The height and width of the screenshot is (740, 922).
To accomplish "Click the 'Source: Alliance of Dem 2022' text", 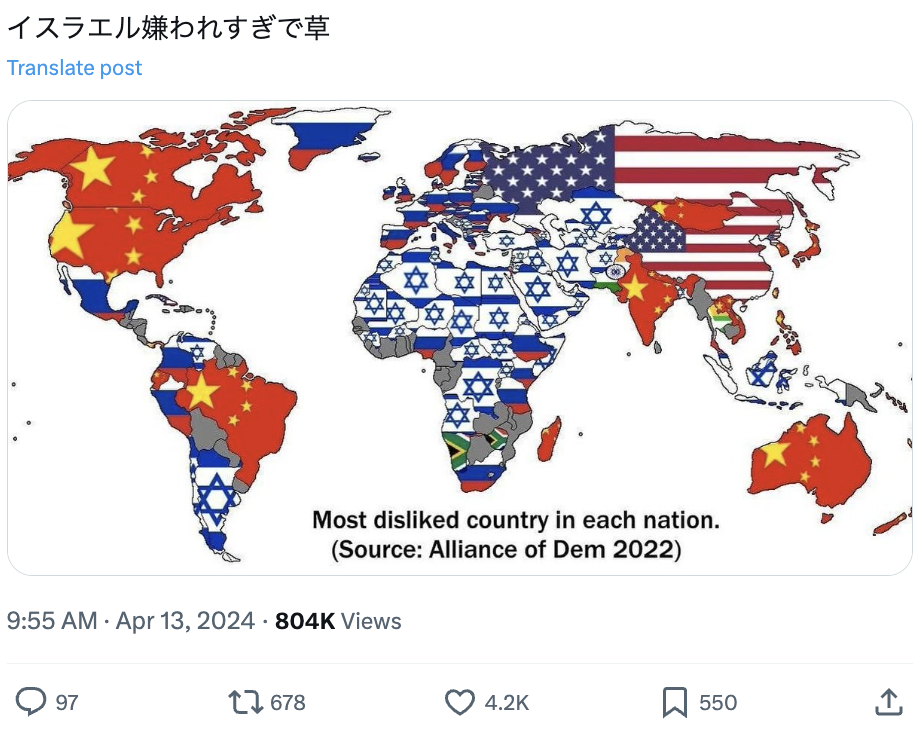I will [506, 550].
